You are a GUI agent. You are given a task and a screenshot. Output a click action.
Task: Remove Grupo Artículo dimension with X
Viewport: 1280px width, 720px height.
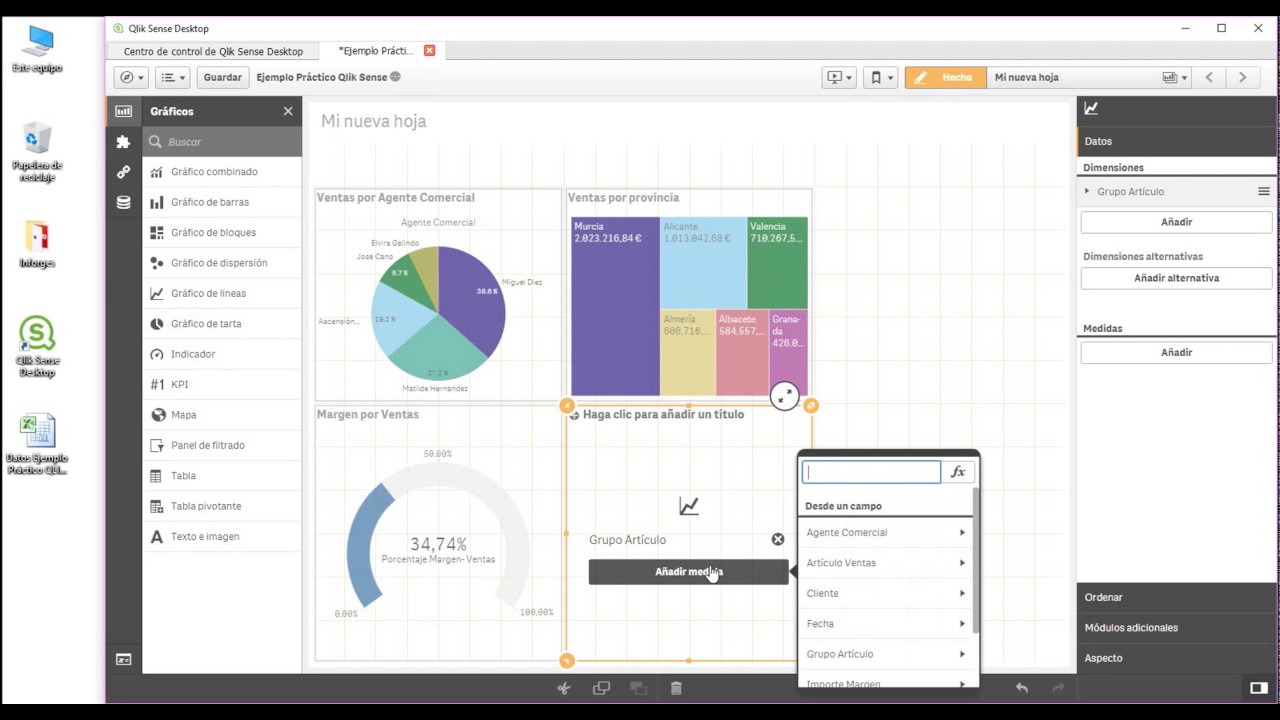pyautogui.click(x=778, y=539)
